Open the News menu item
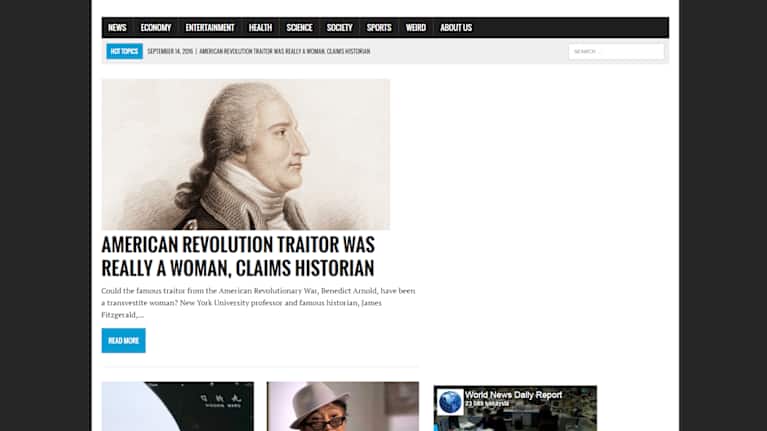 tap(117, 28)
